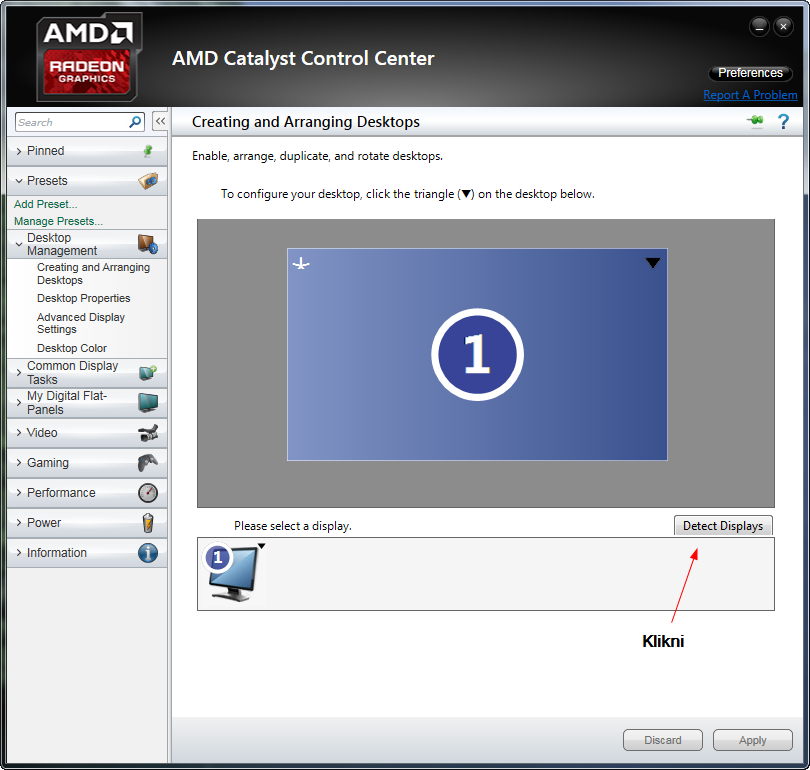Click the Desktop Management section icon
Screen dimensions: 810x770
[148, 244]
